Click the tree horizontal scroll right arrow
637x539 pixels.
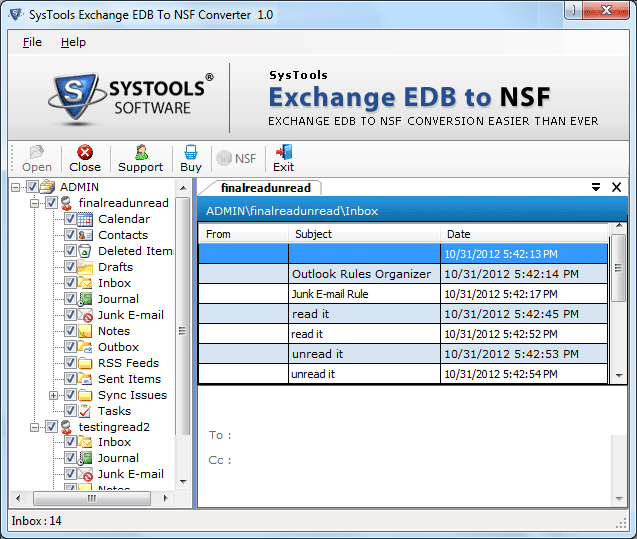pos(165,498)
